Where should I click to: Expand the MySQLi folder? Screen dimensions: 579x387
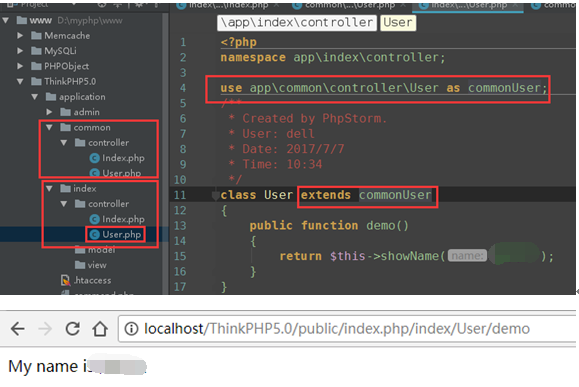click(20, 51)
